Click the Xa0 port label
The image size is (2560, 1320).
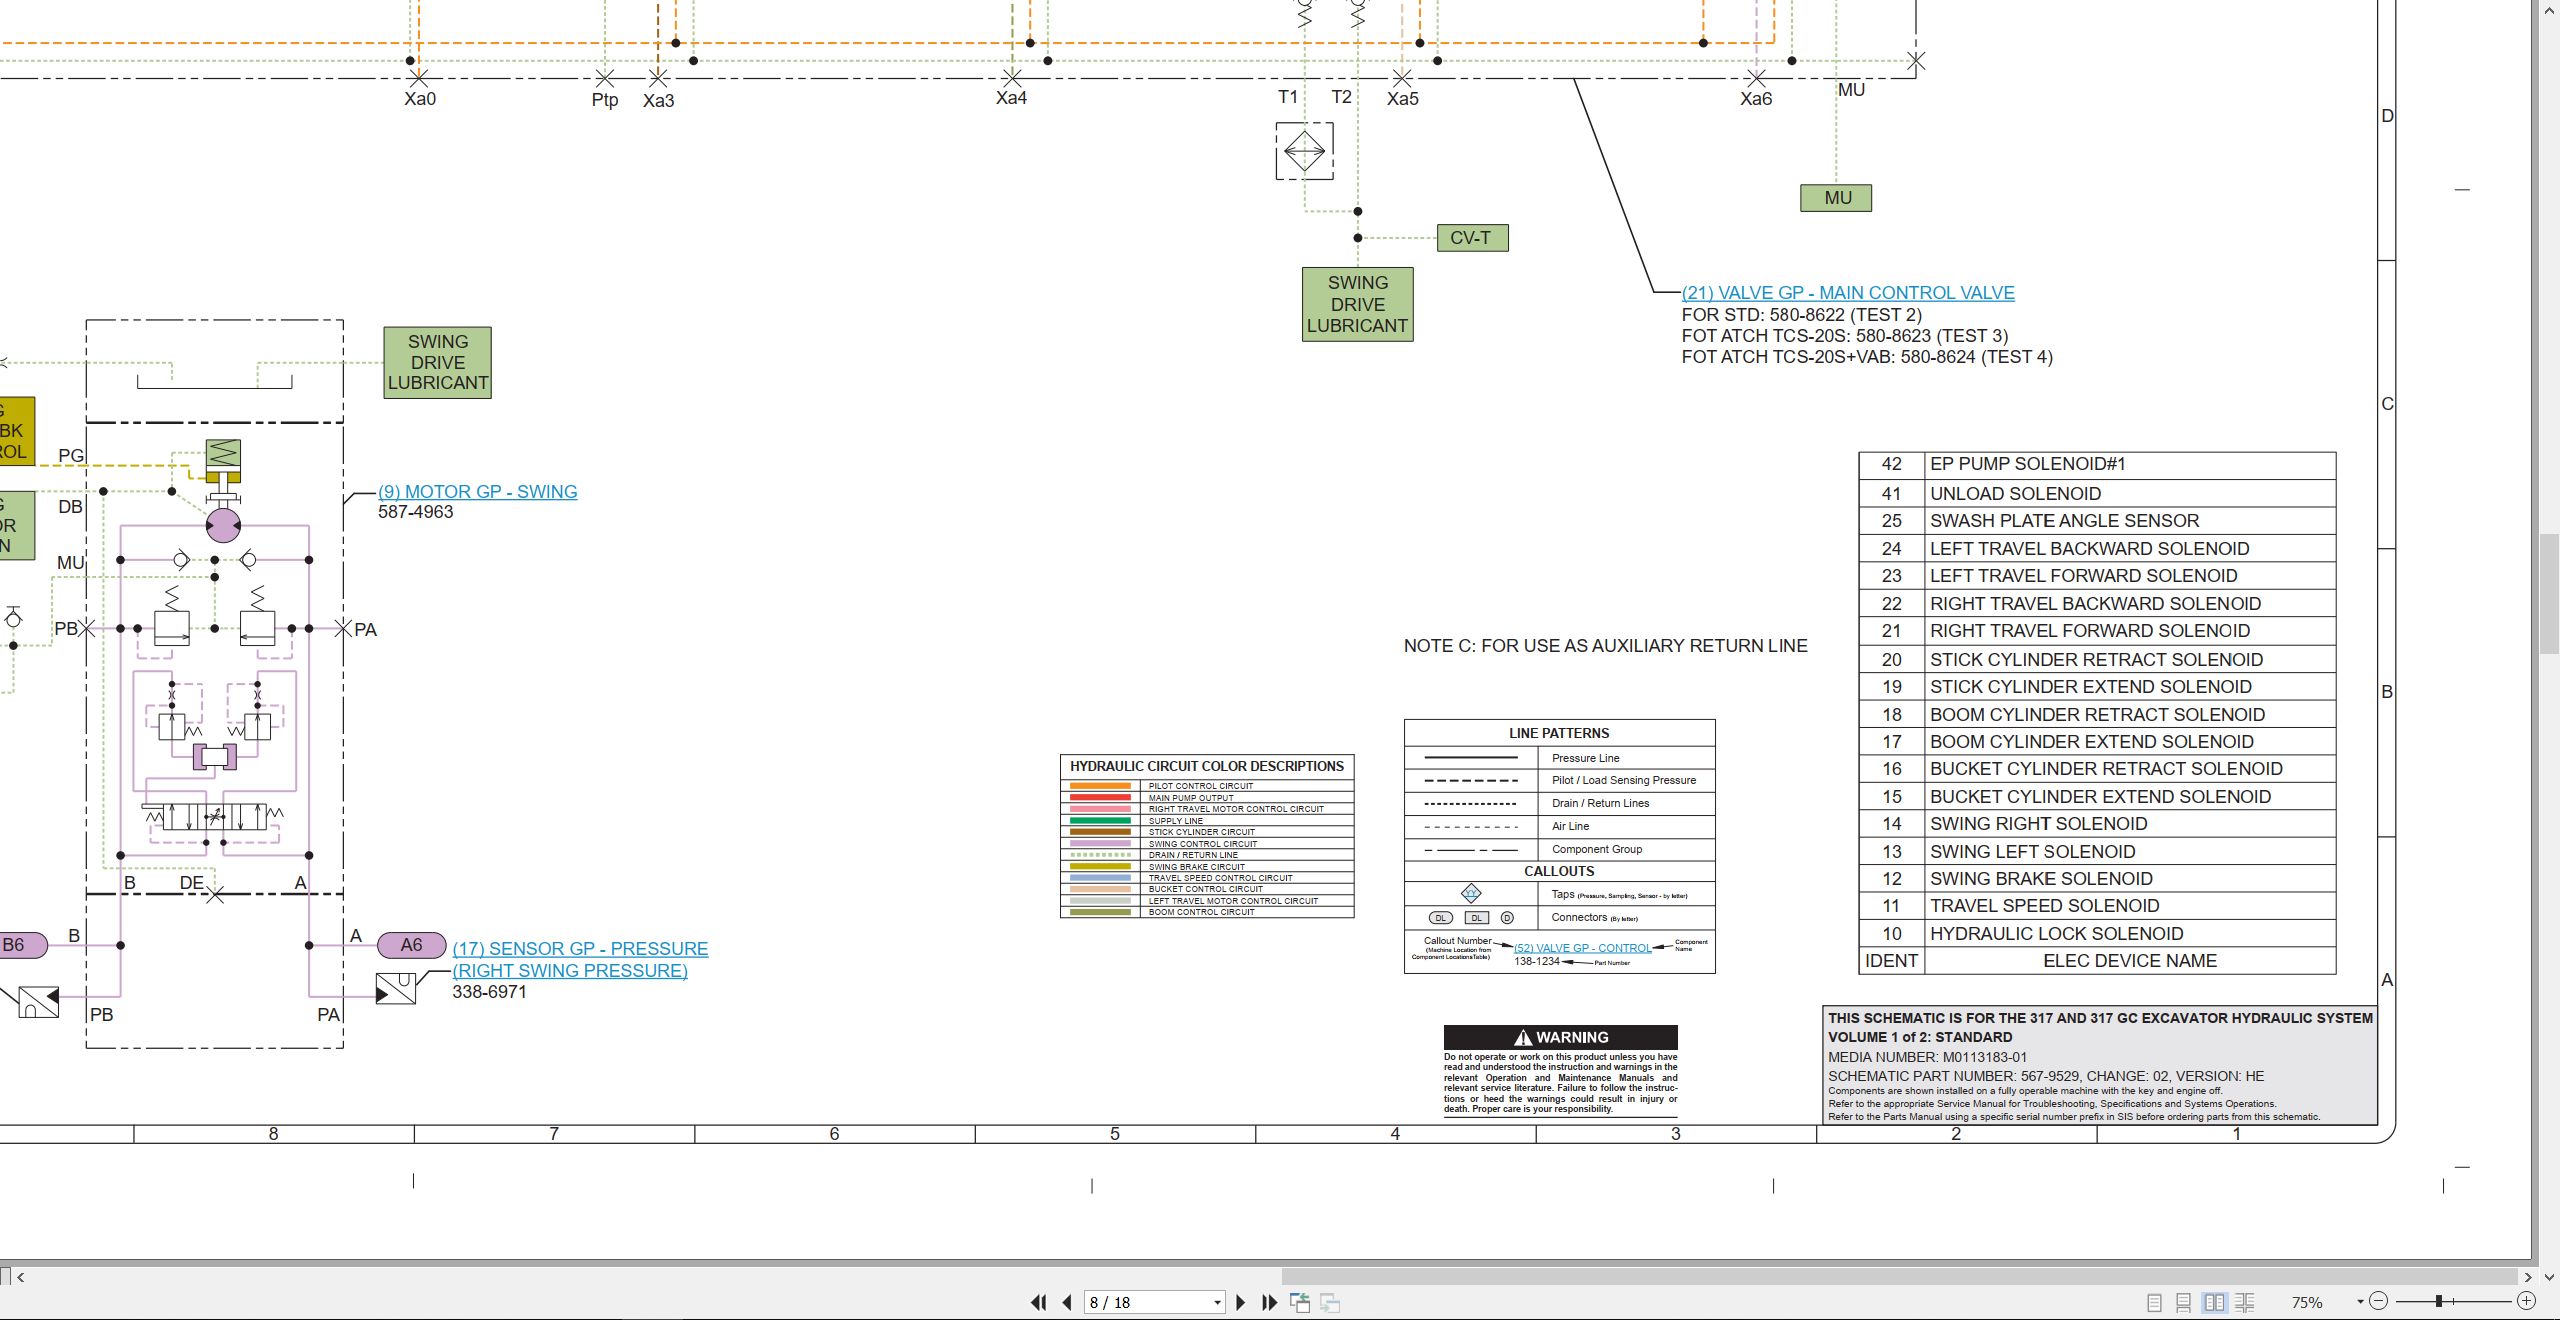tap(420, 99)
